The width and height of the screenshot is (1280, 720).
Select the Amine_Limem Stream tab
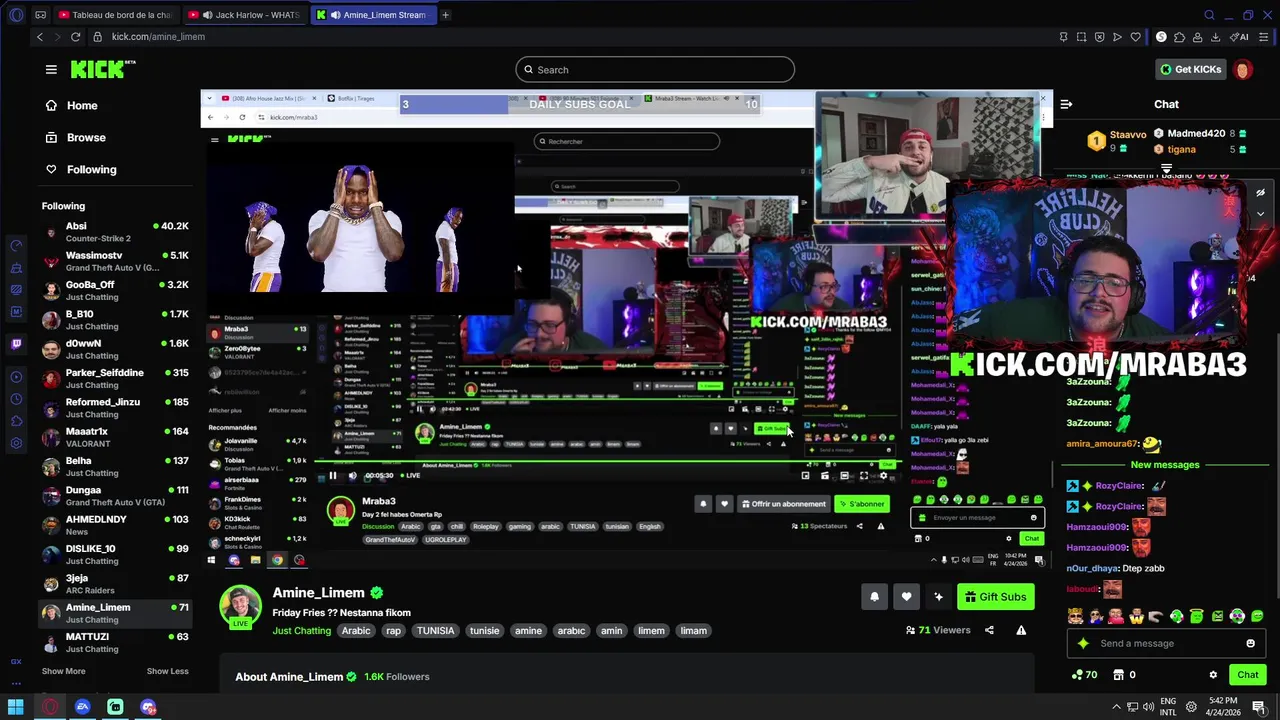[x=373, y=15]
